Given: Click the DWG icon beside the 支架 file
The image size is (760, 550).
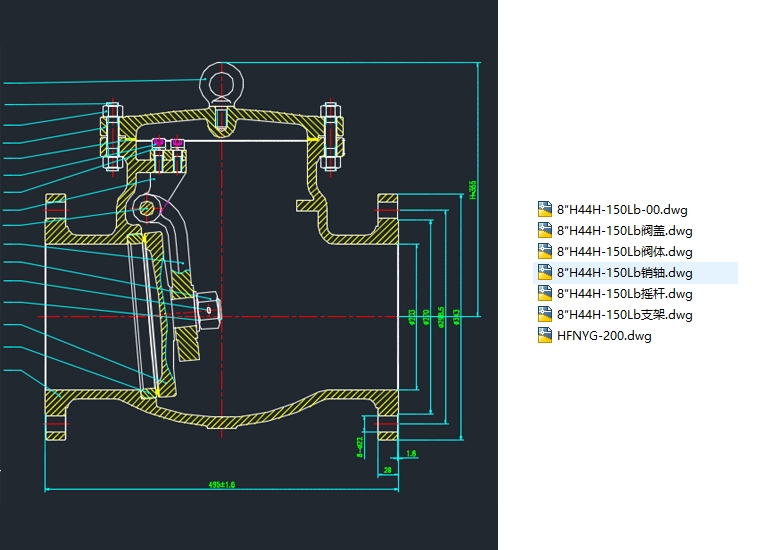Looking at the screenshot, I should (545, 315).
